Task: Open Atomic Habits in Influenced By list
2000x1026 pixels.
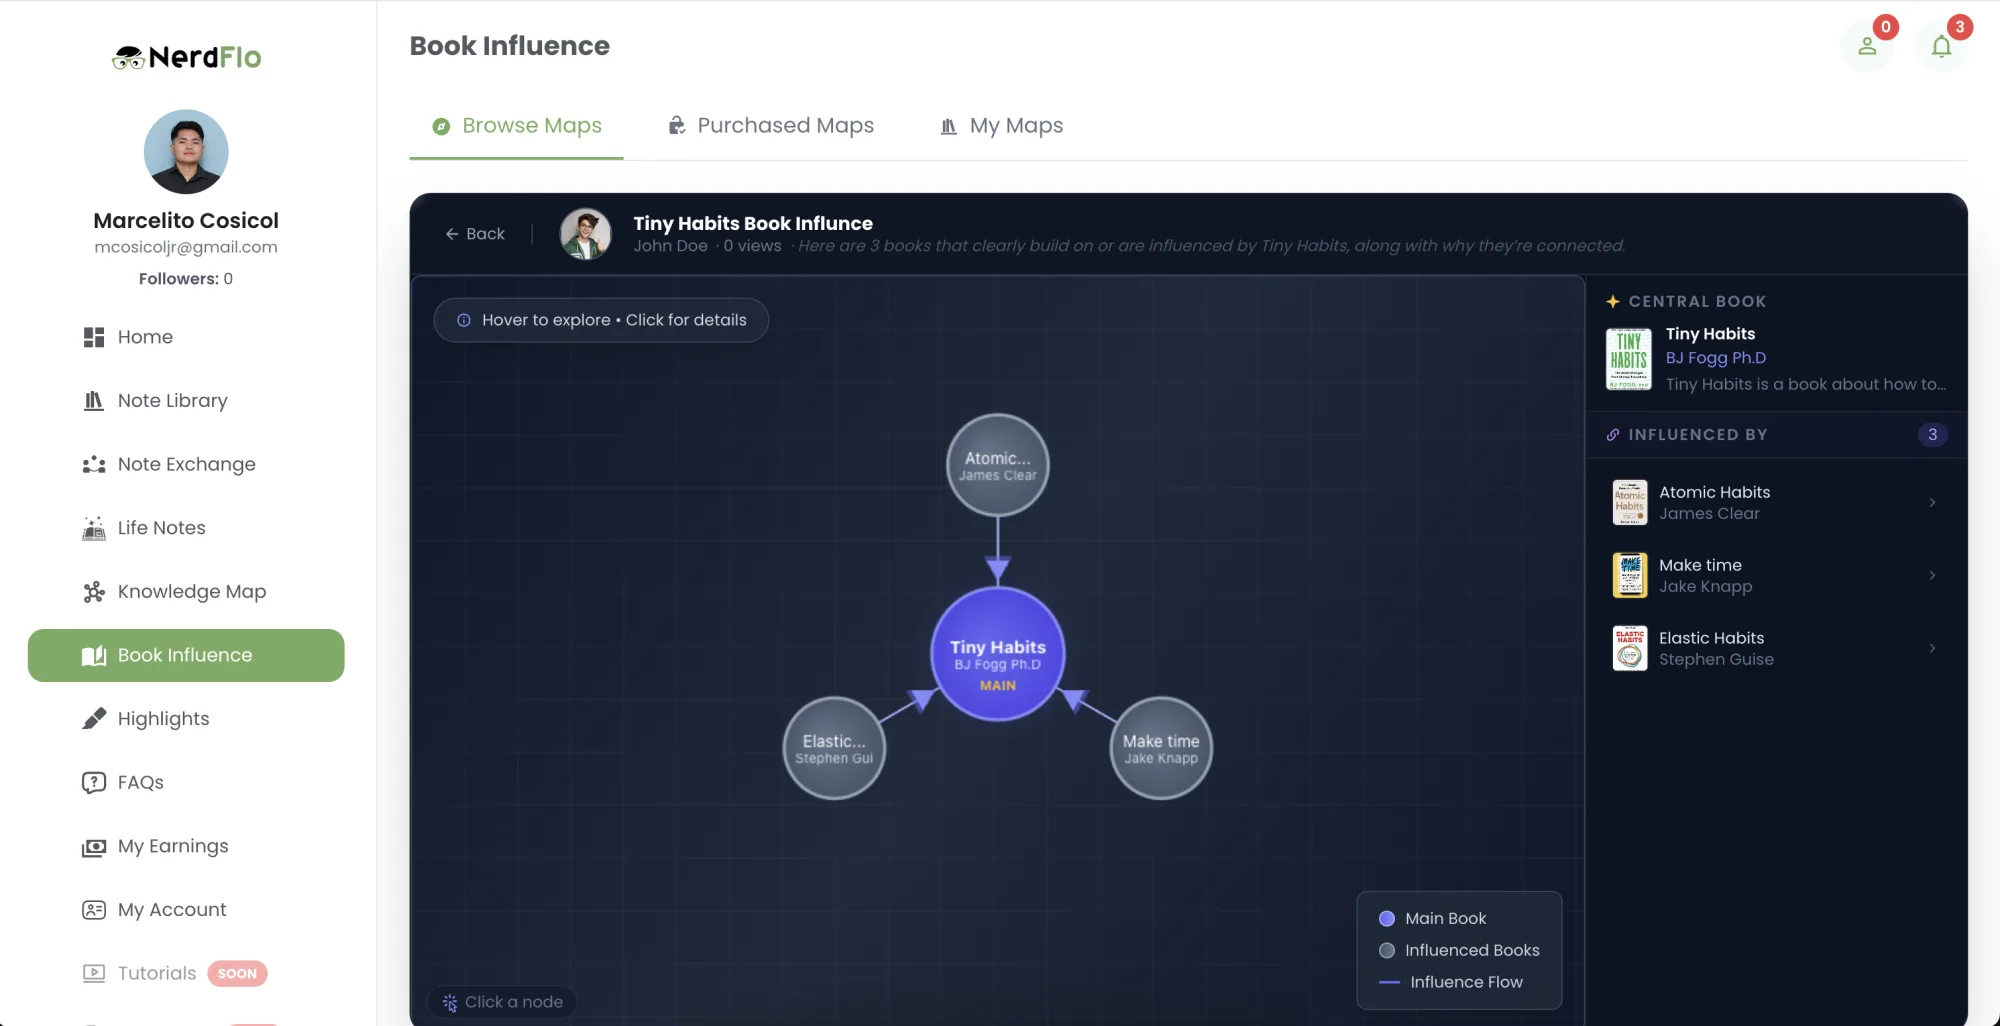Action: click(1776, 502)
